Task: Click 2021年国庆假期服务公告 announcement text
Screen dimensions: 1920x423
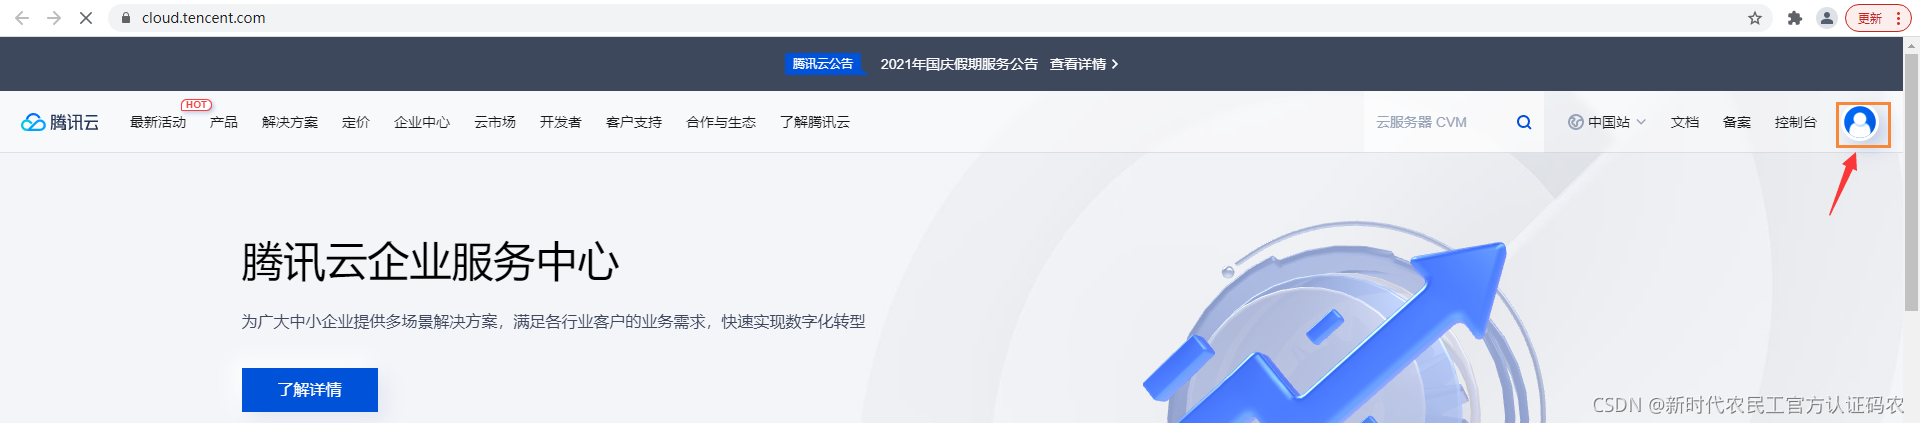Action: 959,64
